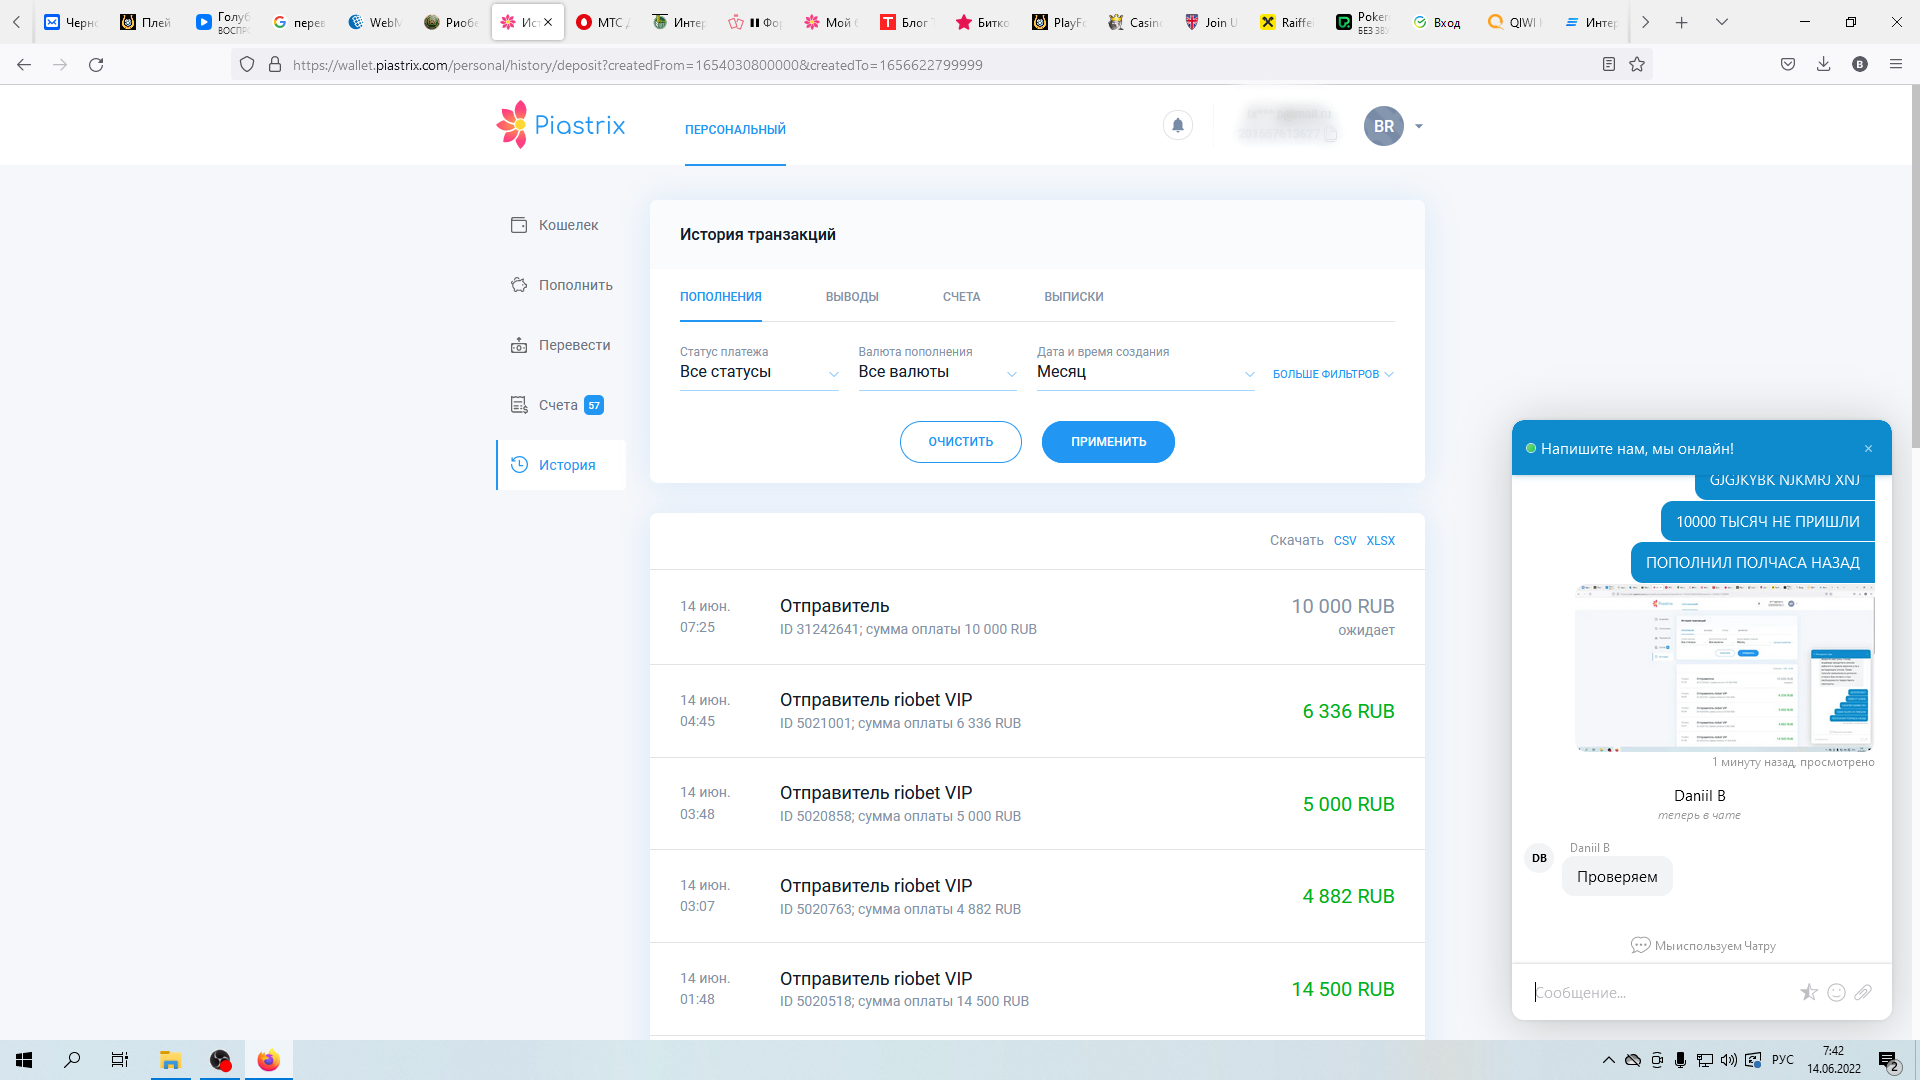Screen dimensions: 1920x1080
Task: Bookmark this page with the star icon
Action: tap(1637, 65)
